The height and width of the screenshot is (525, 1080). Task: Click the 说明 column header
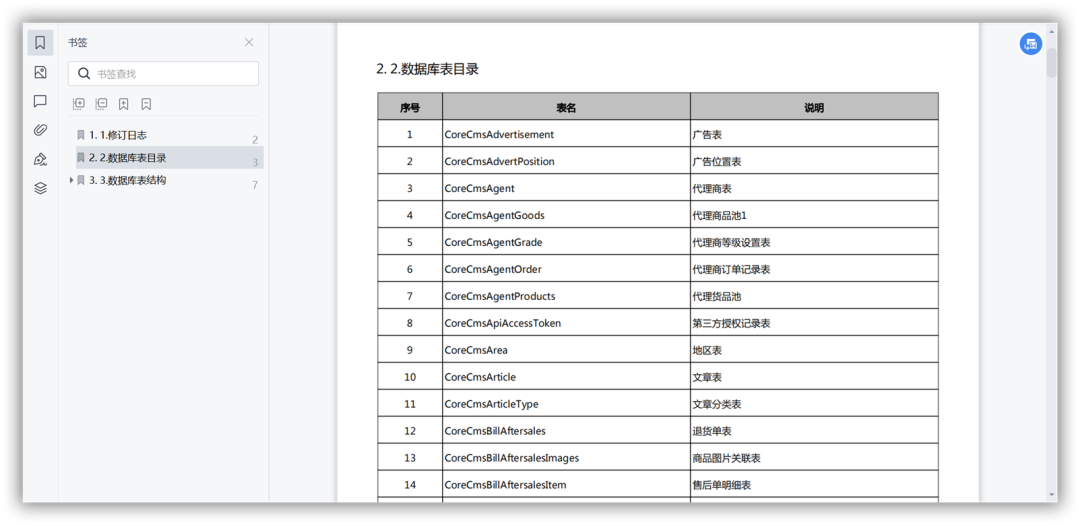(x=814, y=107)
